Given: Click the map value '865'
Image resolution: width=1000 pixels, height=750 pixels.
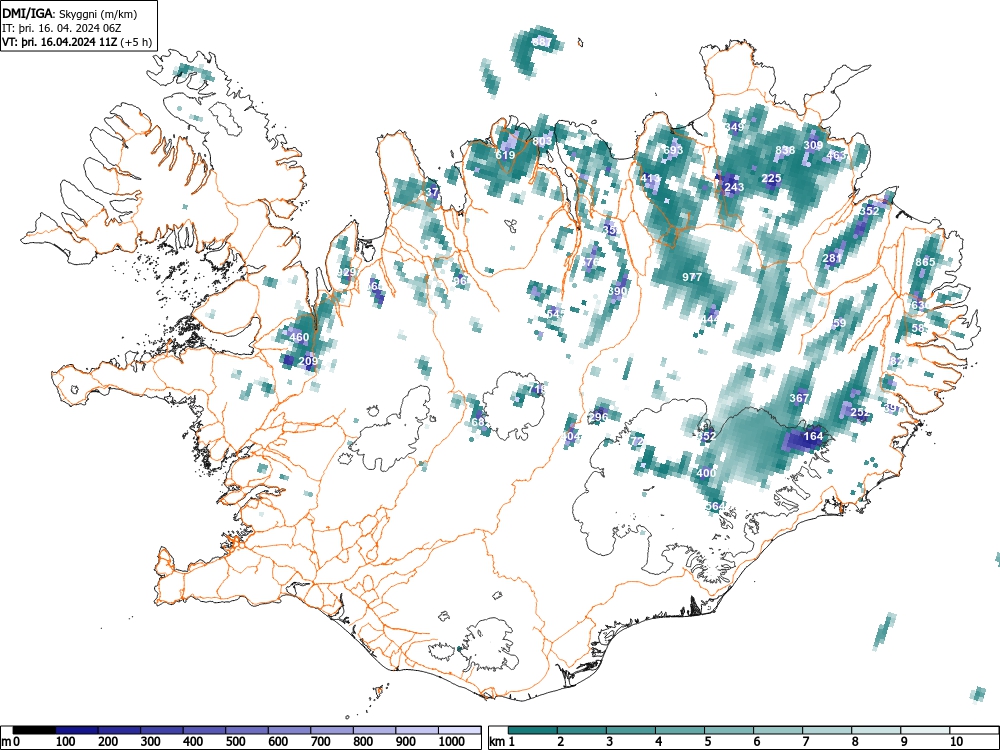Looking at the screenshot, I should 925,262.
